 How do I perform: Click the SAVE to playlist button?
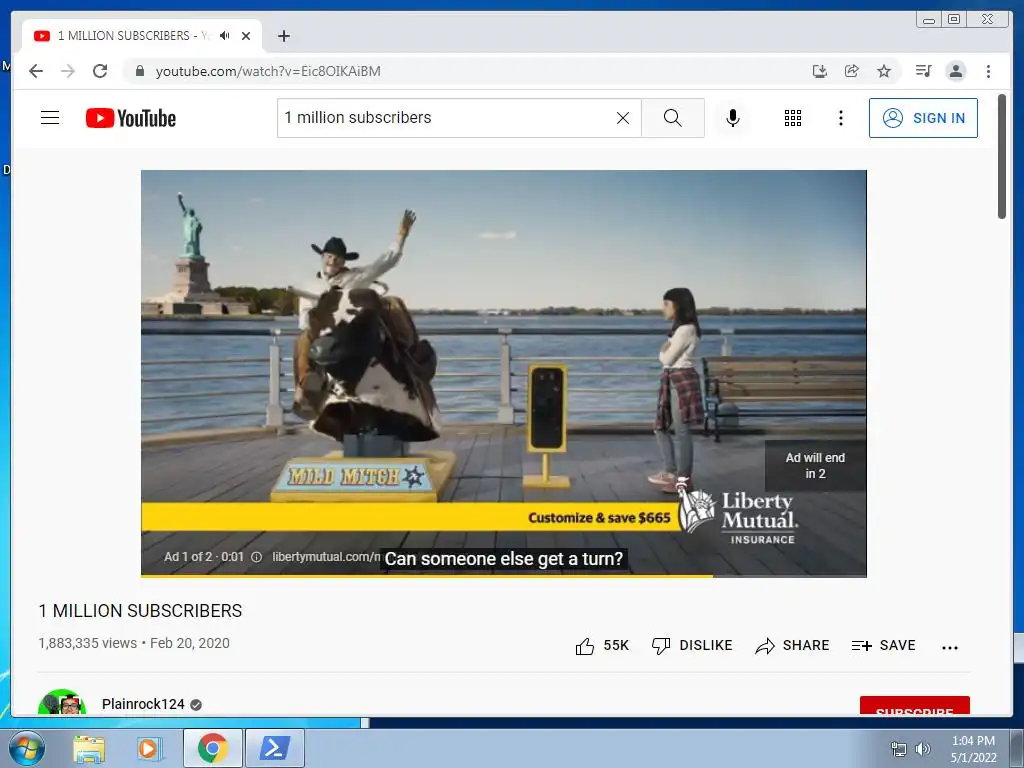[x=884, y=646]
